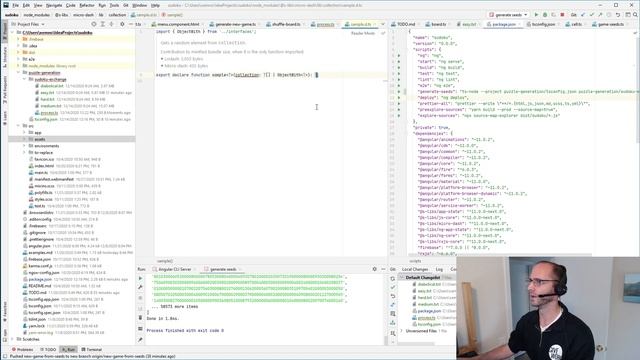Click the Collapse All icon in Project panel
640x360 pixels.
[x=111, y=24]
